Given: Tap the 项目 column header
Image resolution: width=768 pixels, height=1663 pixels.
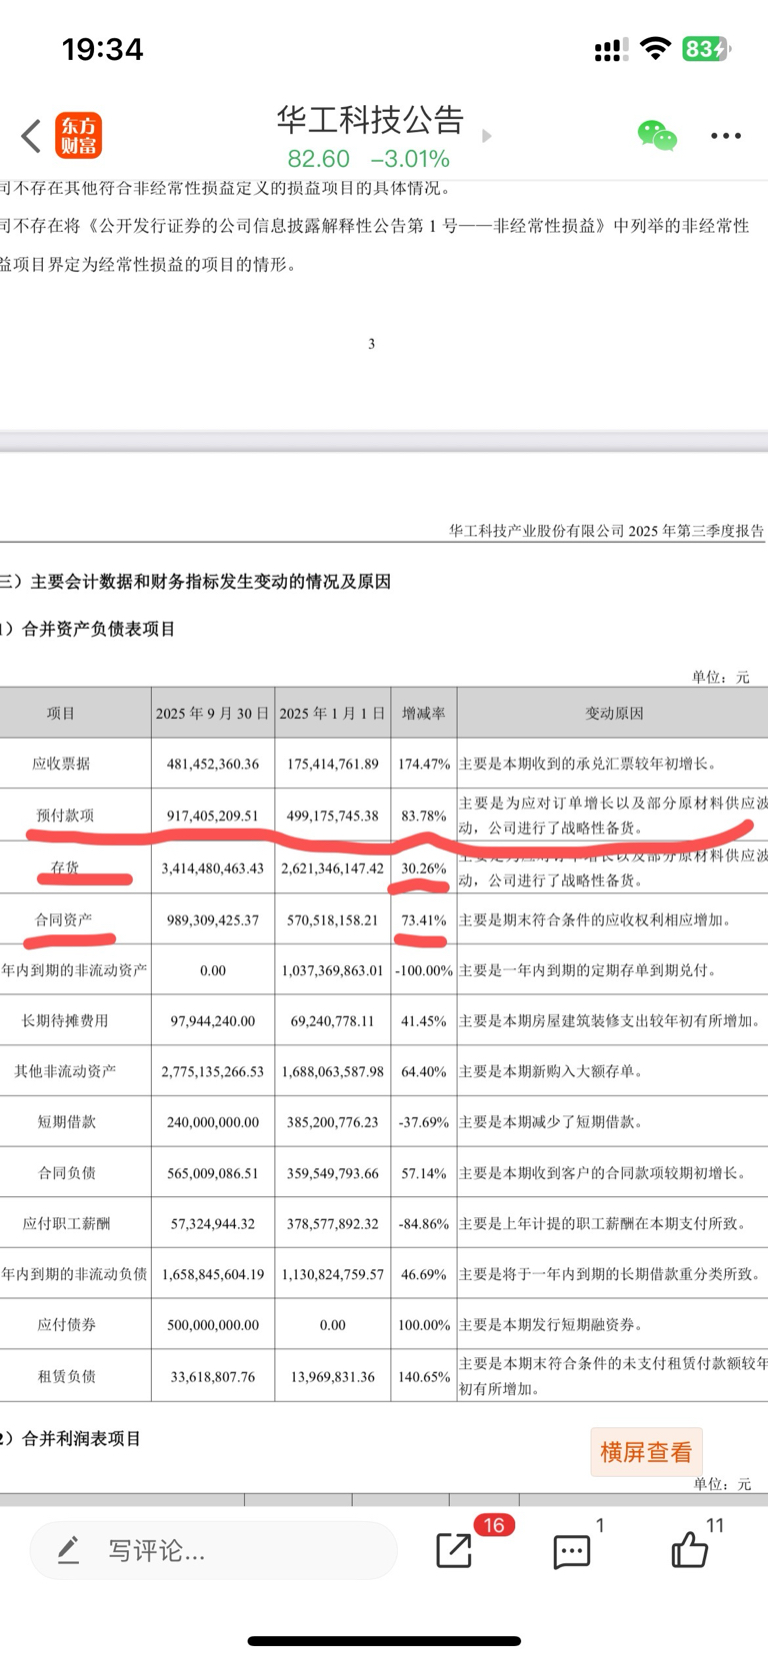Looking at the screenshot, I should coord(61,713).
